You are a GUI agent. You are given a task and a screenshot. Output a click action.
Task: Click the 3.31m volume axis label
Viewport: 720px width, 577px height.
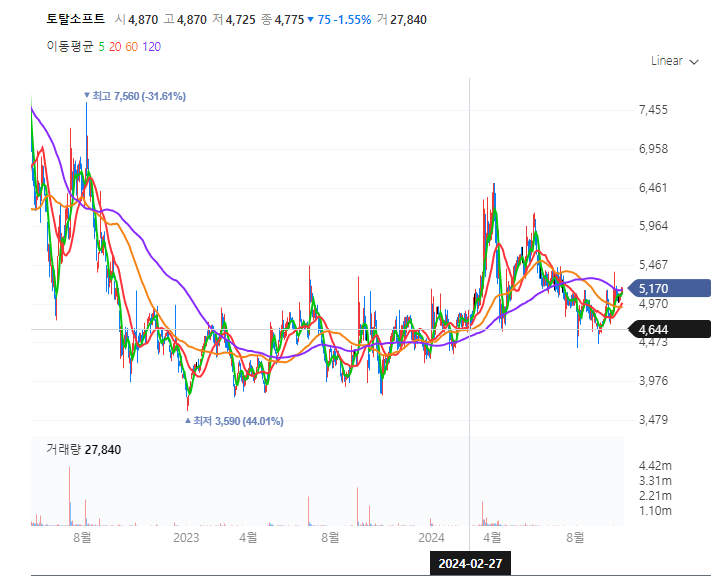pos(655,482)
